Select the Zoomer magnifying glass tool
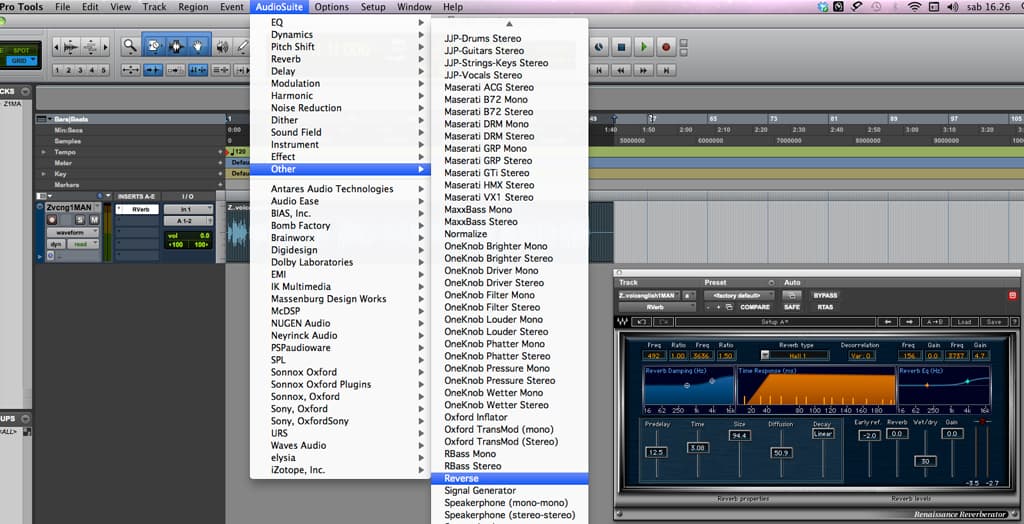The height and width of the screenshot is (524, 1024). pos(131,46)
